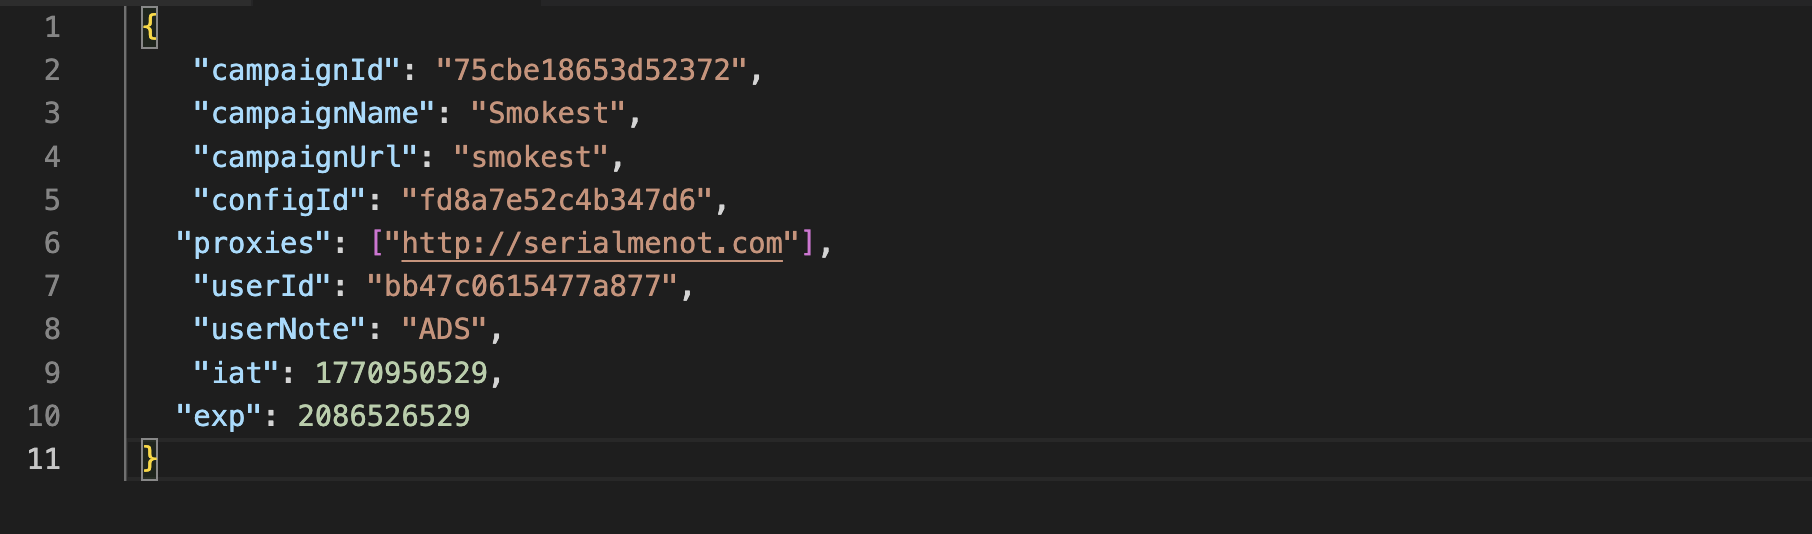Click the lowercase "smokest" URL value

(531, 157)
